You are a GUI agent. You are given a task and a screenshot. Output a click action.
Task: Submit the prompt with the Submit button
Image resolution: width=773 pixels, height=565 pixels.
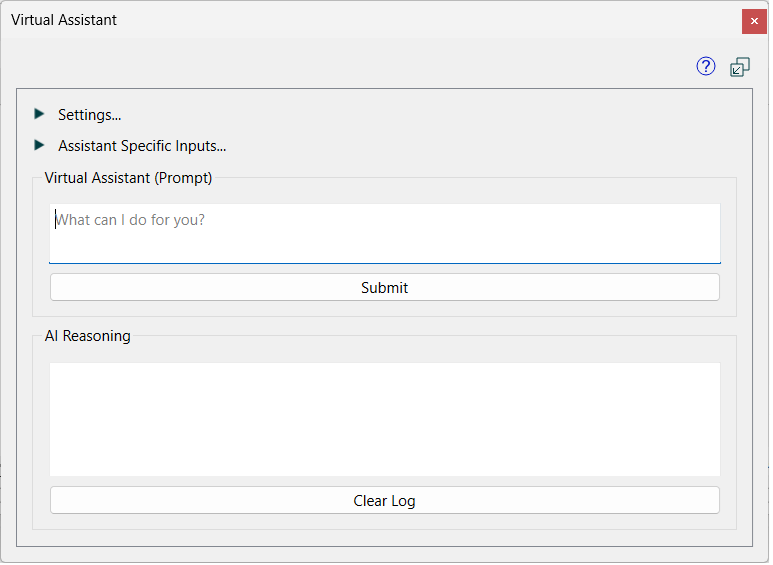(386, 288)
